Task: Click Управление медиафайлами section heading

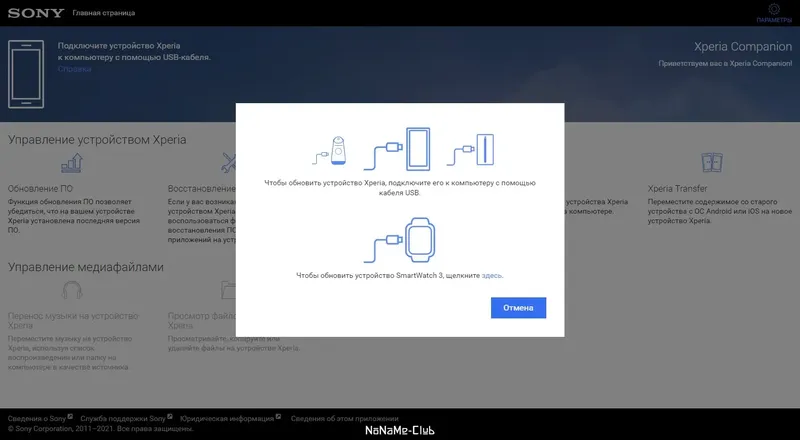Action: pyautogui.click(x=86, y=267)
